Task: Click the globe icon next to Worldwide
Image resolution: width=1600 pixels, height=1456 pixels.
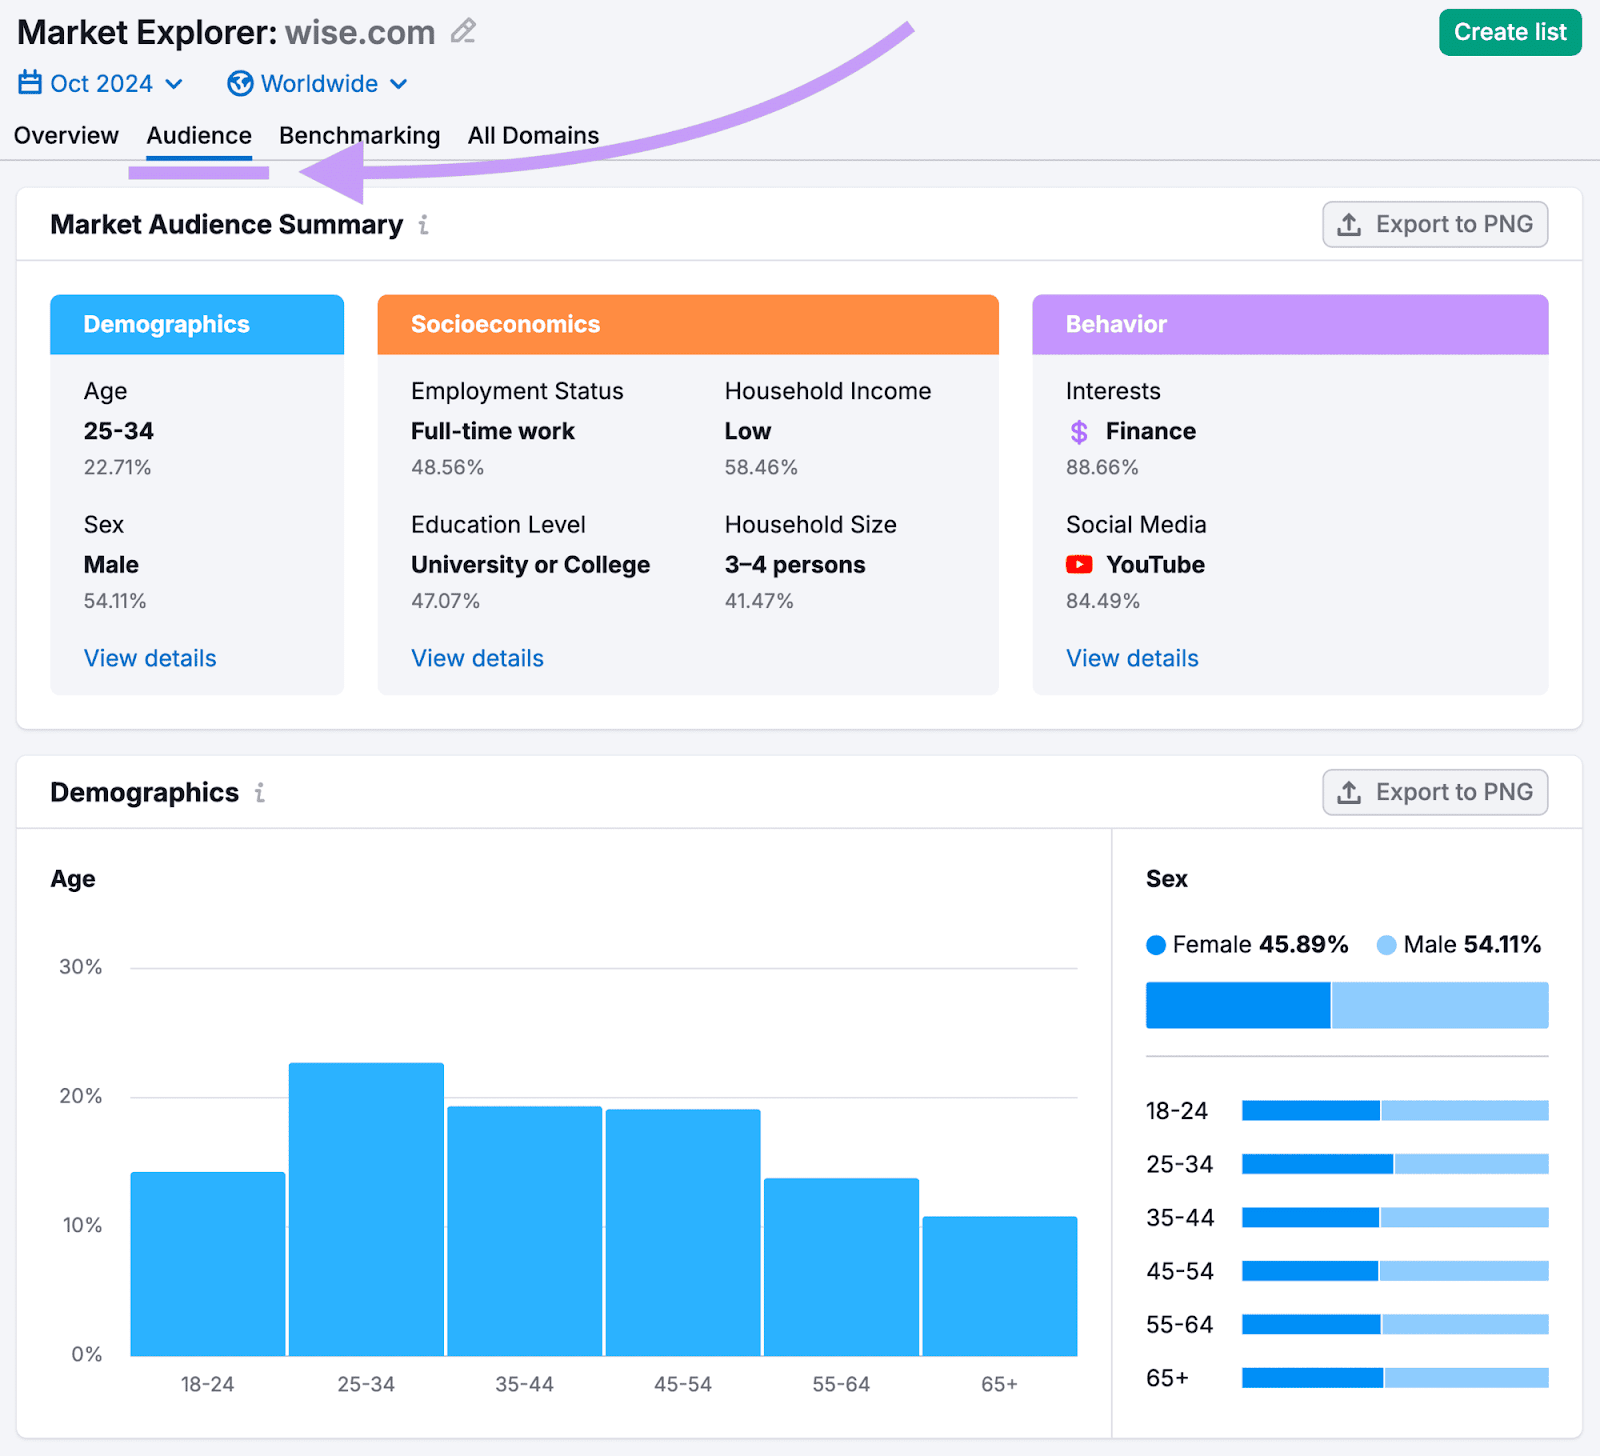Action: pyautogui.click(x=240, y=83)
